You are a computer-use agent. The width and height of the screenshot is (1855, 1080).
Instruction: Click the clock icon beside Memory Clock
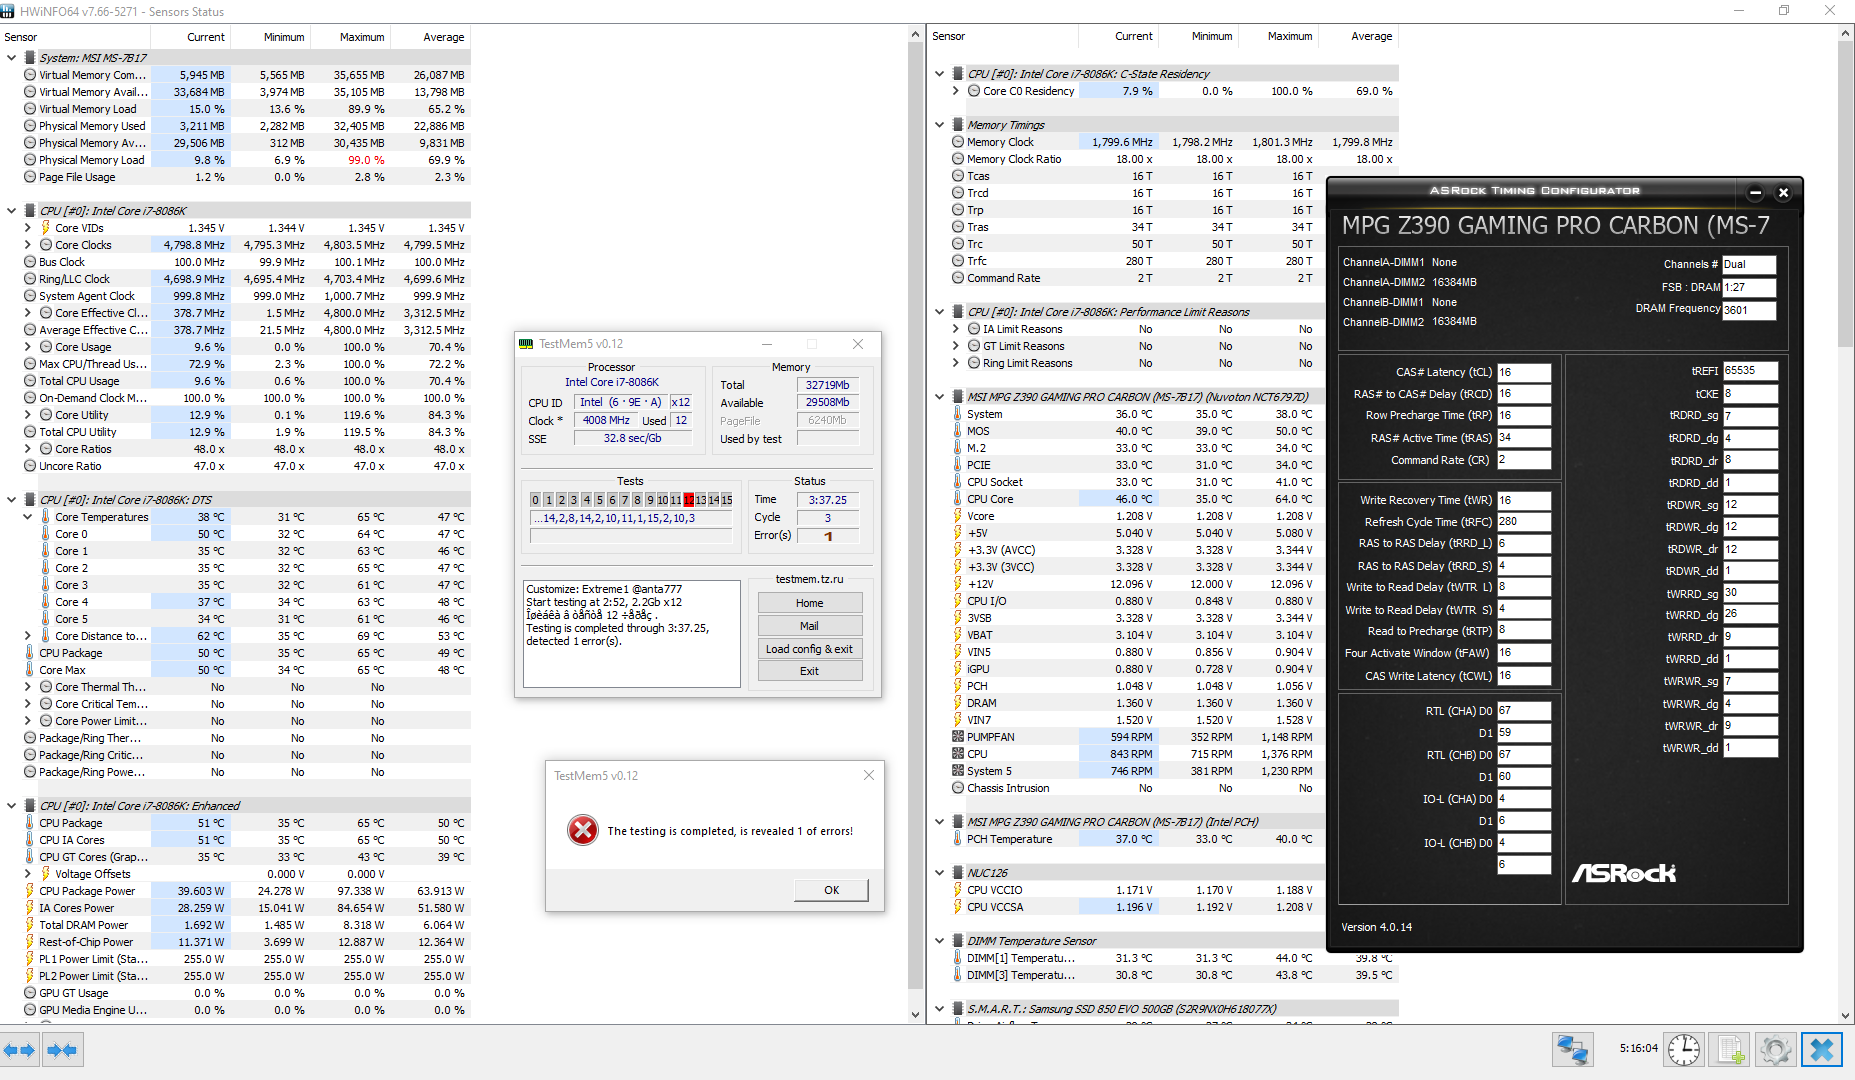tap(958, 142)
